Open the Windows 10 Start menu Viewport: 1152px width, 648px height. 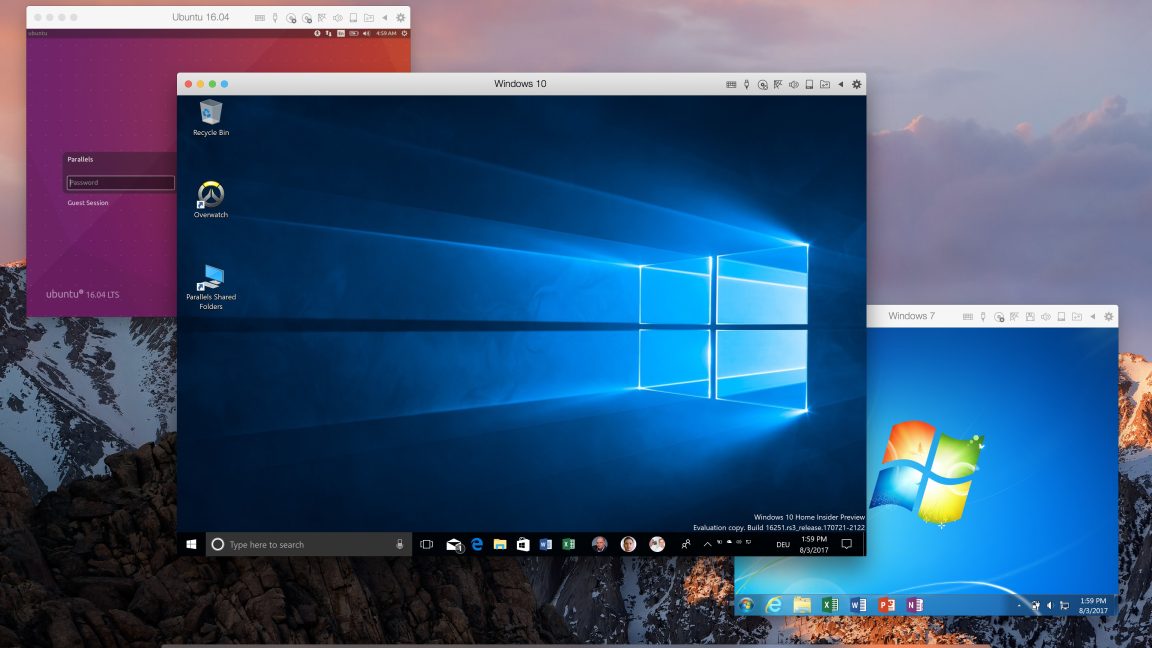(x=191, y=544)
